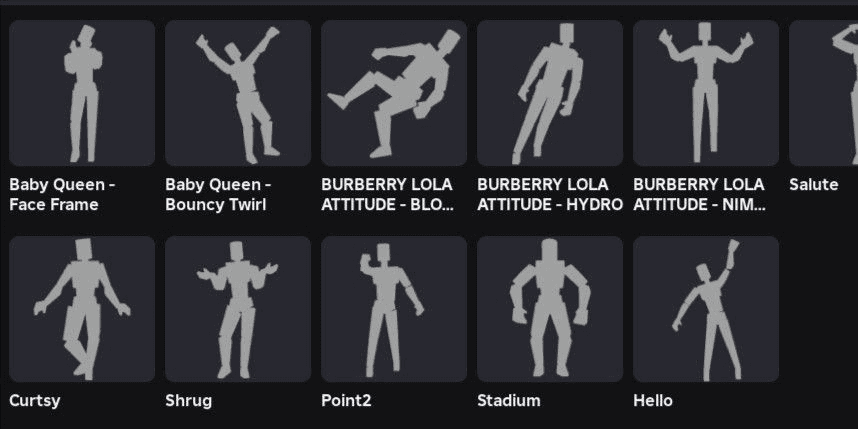The width and height of the screenshot is (858, 429).
Task: Select the Point2 name label
Action: pyautogui.click(x=346, y=401)
